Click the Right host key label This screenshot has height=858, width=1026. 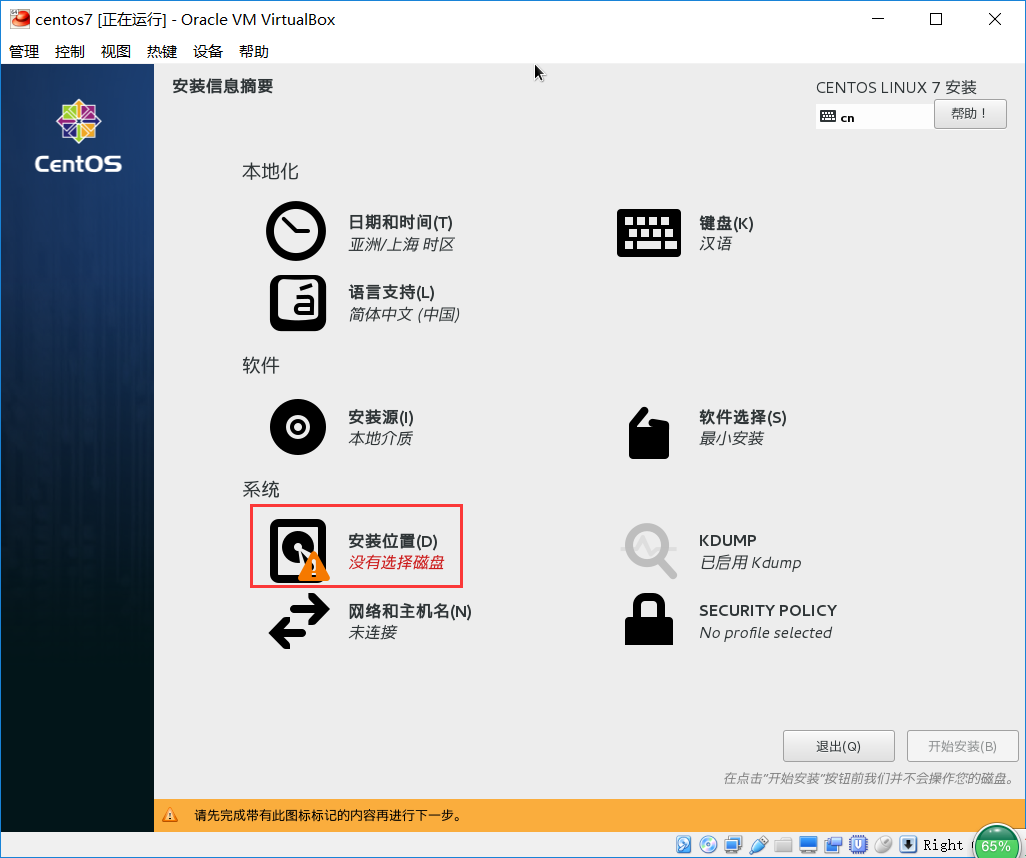tap(943, 845)
